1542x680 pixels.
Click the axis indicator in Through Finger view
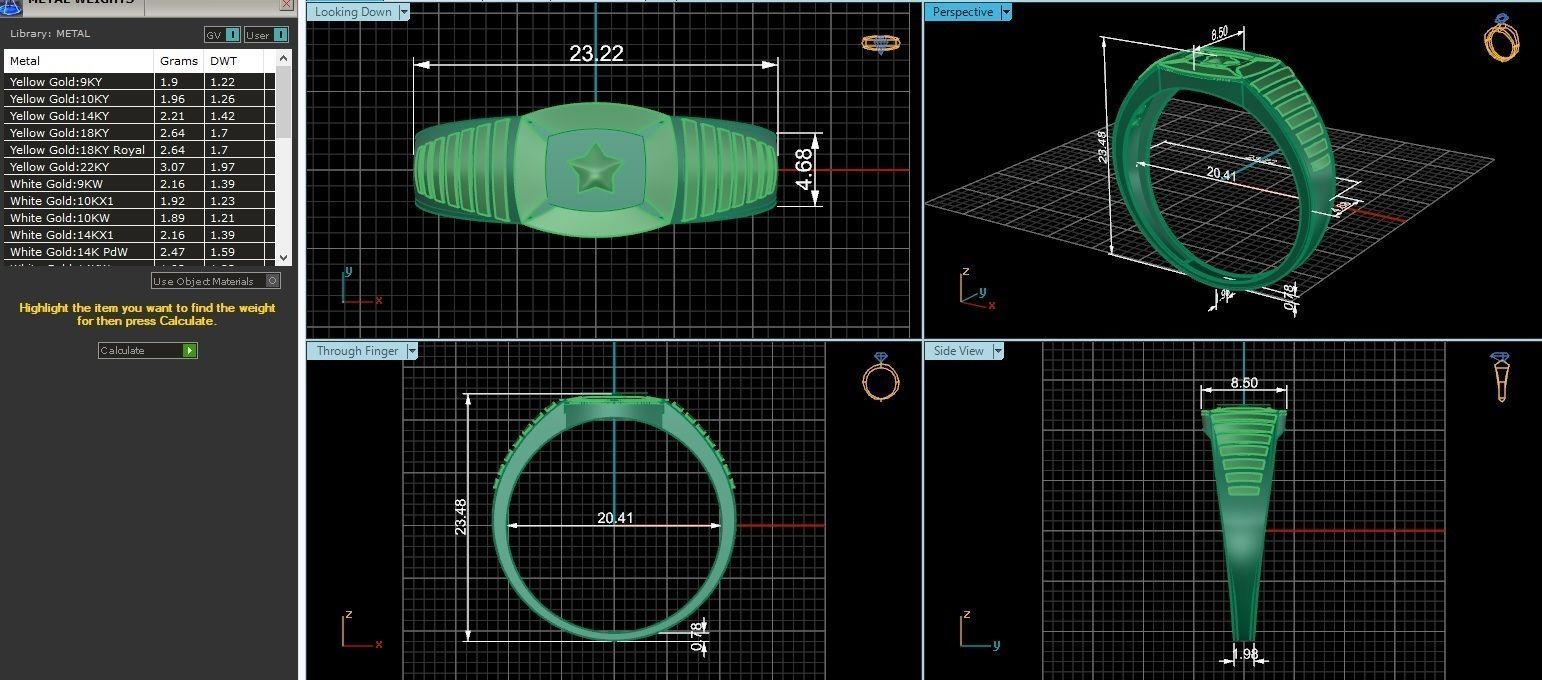(362, 630)
